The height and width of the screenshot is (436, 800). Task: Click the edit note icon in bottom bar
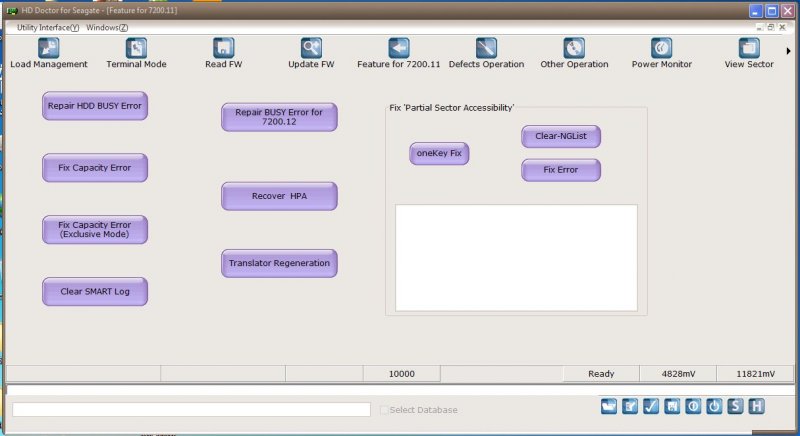[x=630, y=406]
